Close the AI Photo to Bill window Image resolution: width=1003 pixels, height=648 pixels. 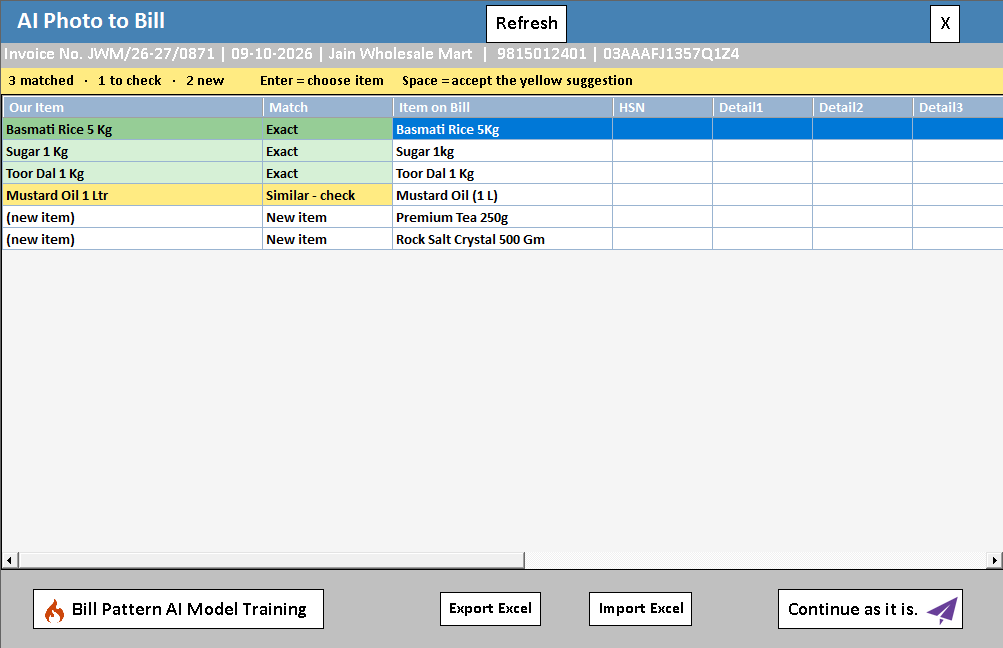point(945,24)
